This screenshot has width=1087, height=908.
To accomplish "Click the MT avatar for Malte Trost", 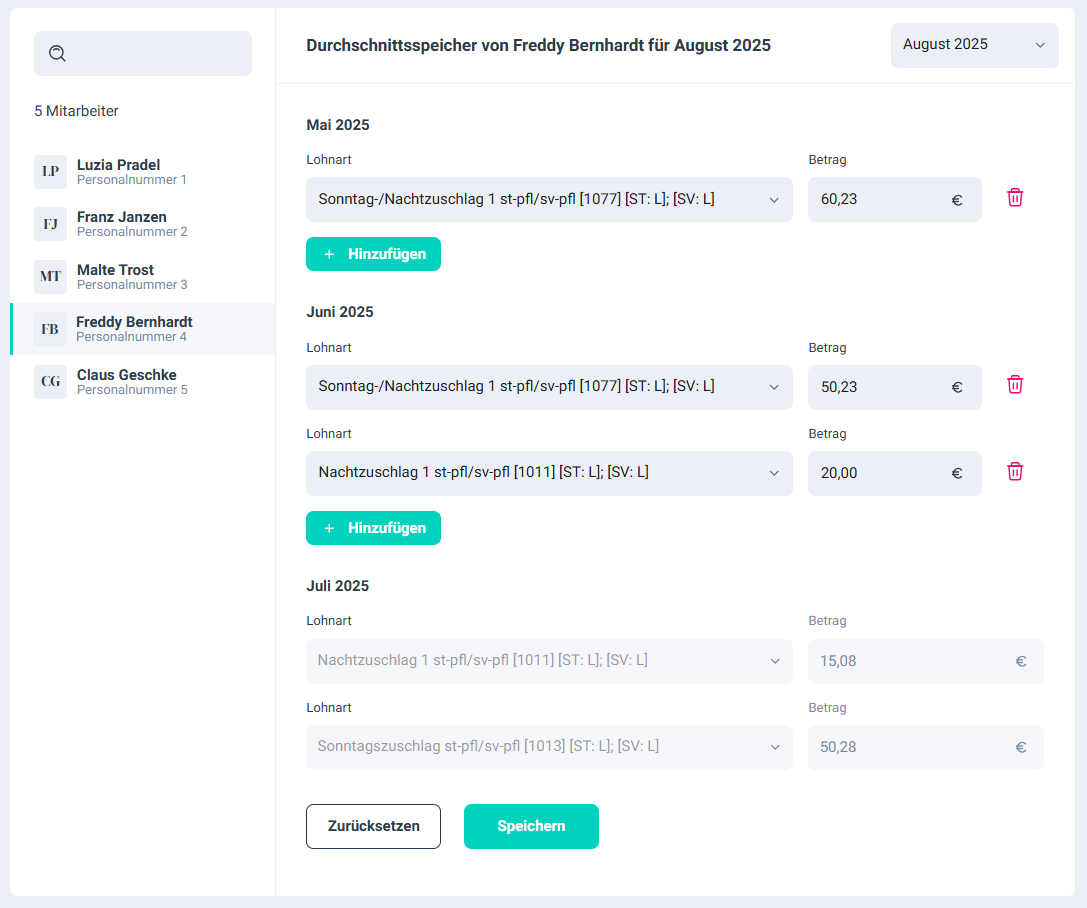I will point(50,277).
